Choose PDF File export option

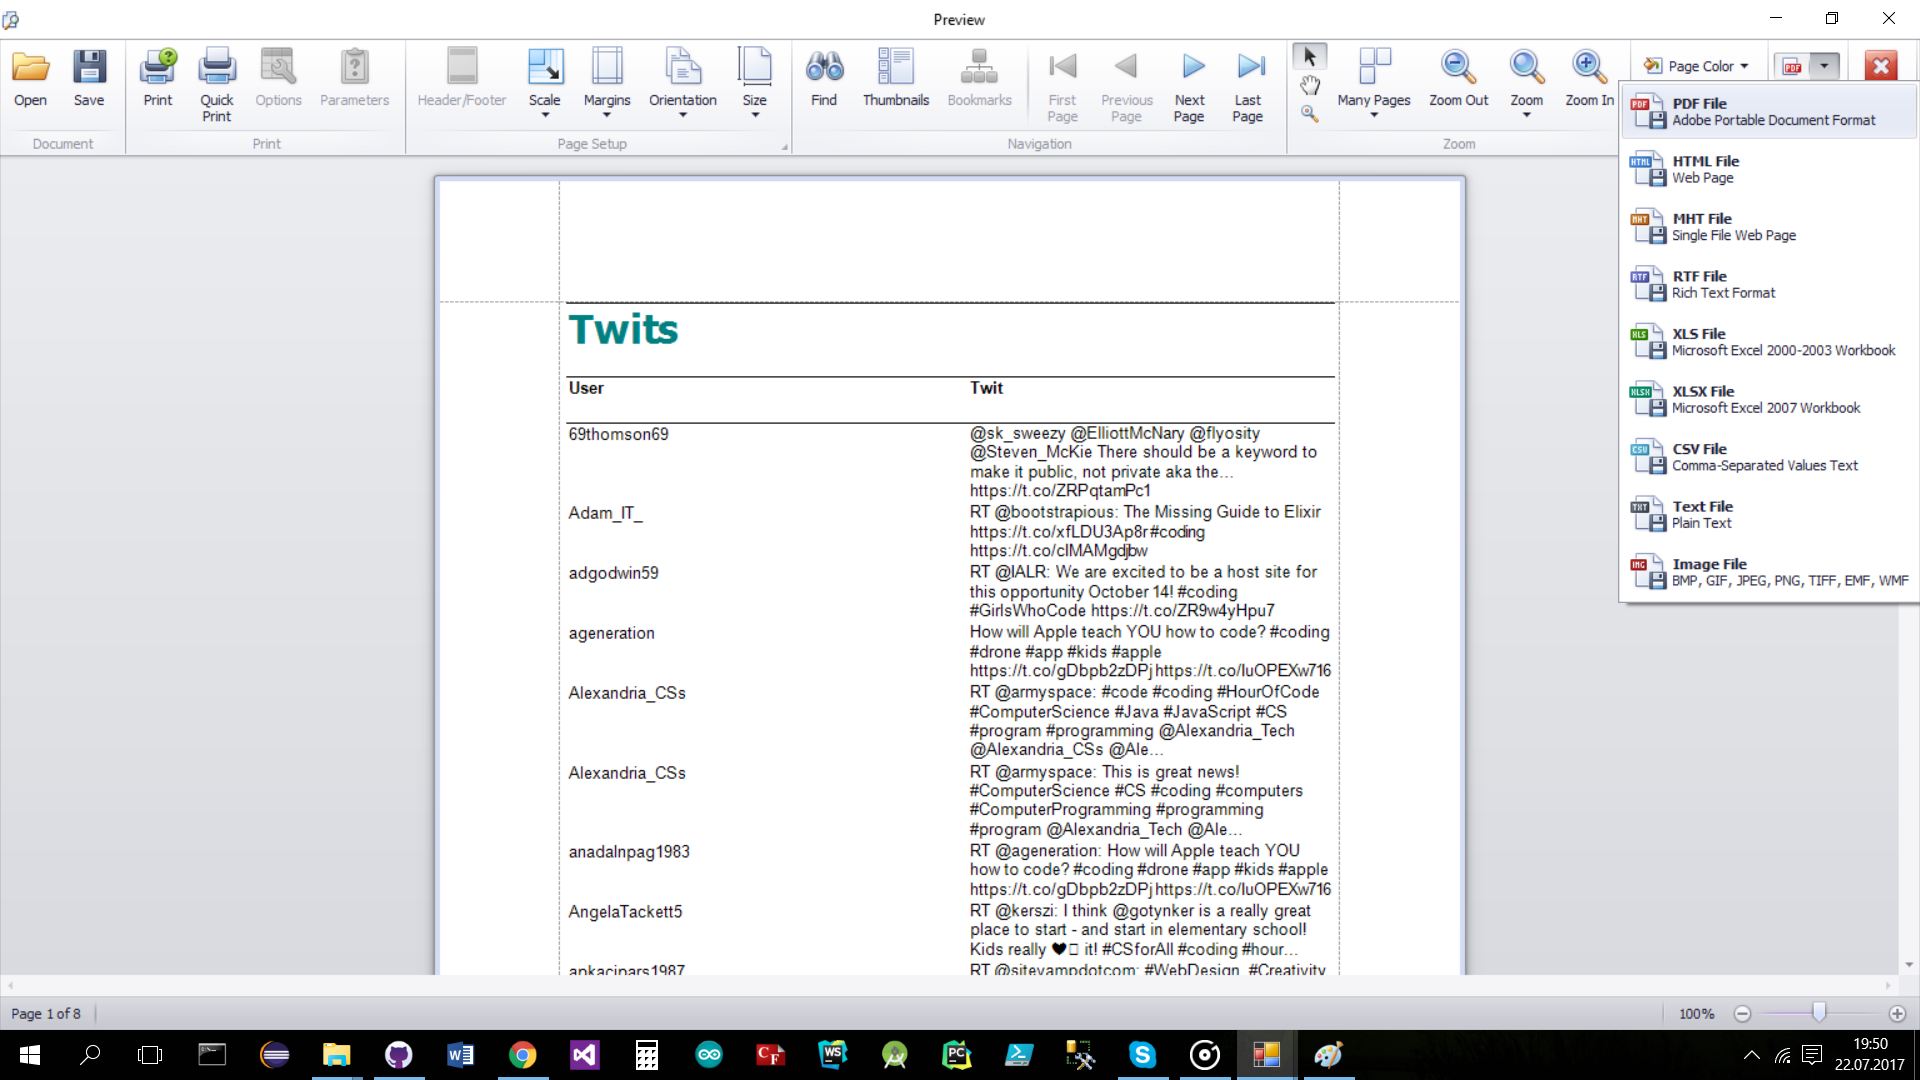(x=1768, y=112)
